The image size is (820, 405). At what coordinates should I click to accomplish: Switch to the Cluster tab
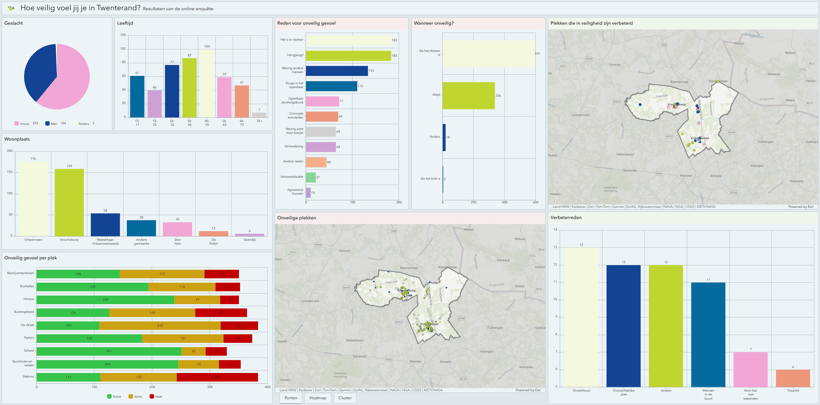[344, 398]
